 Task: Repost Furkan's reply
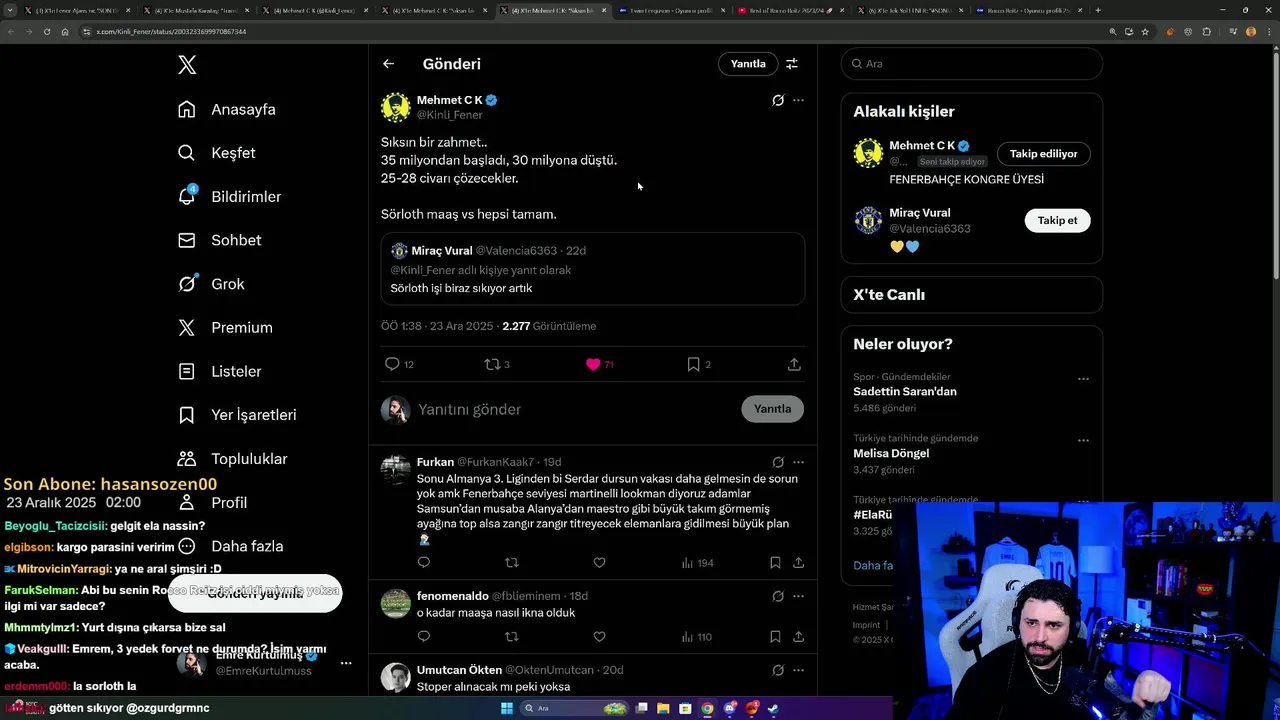click(x=512, y=563)
